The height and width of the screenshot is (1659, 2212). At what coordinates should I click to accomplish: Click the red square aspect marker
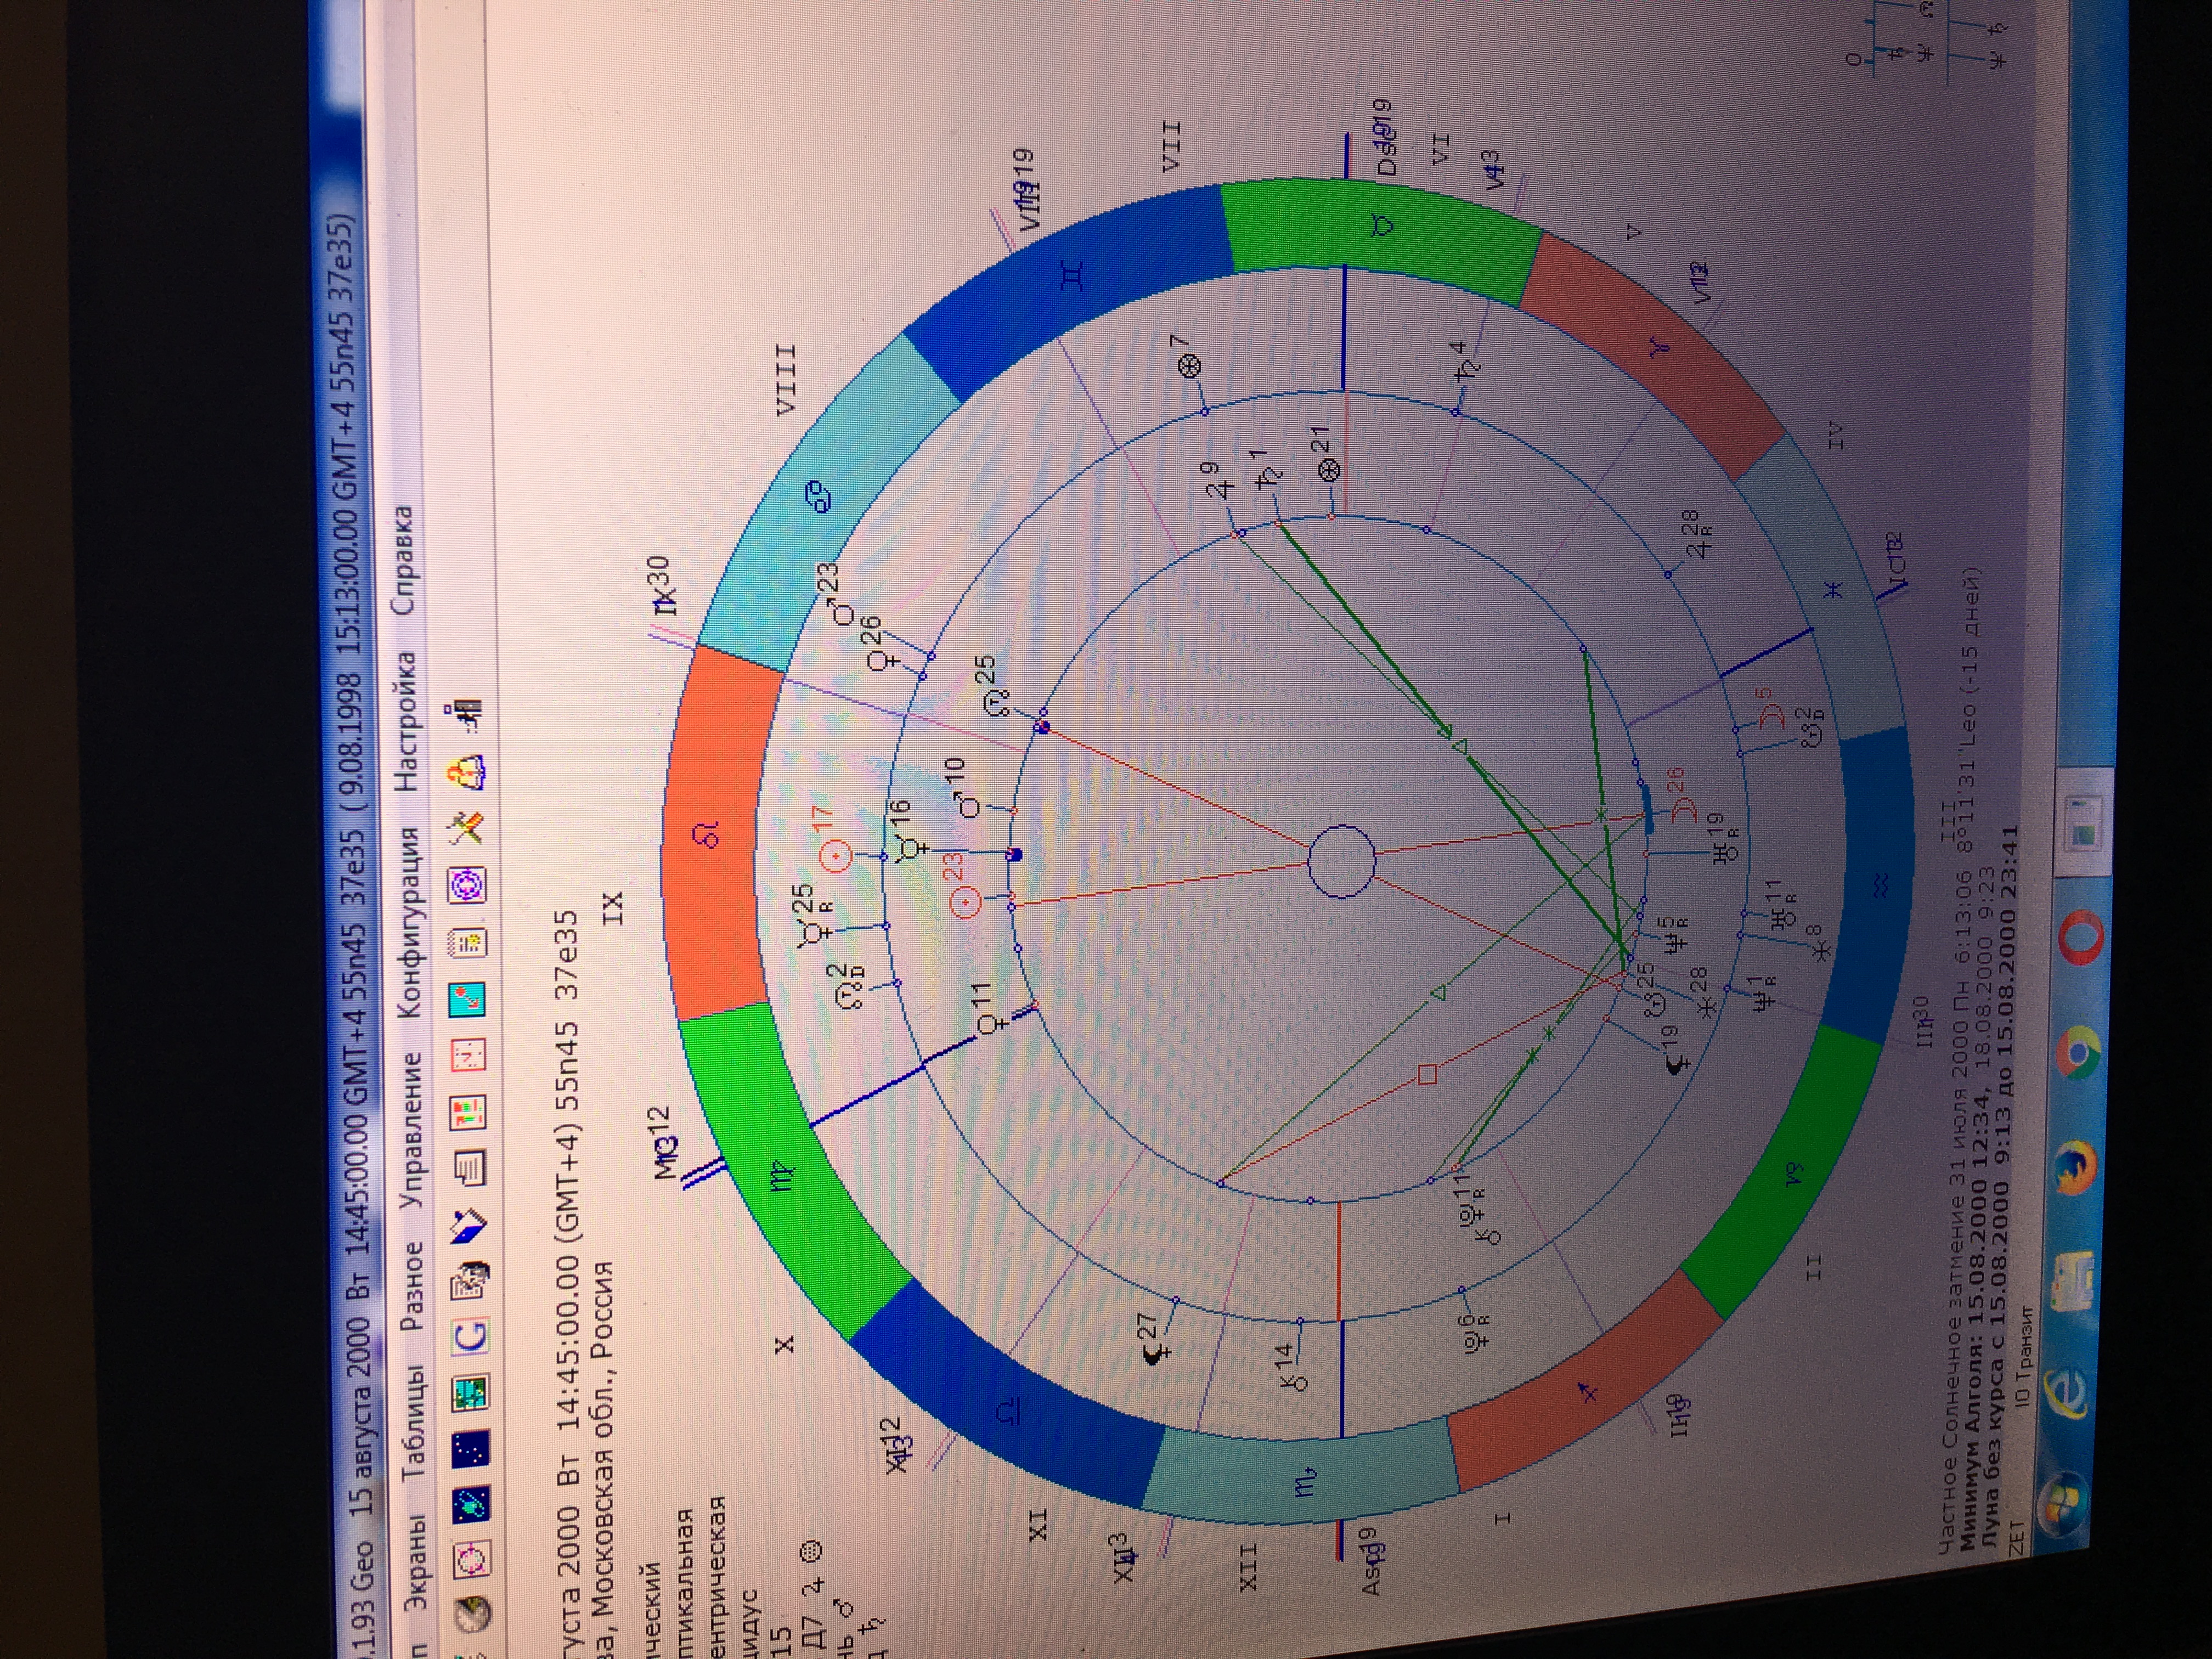[1427, 1075]
